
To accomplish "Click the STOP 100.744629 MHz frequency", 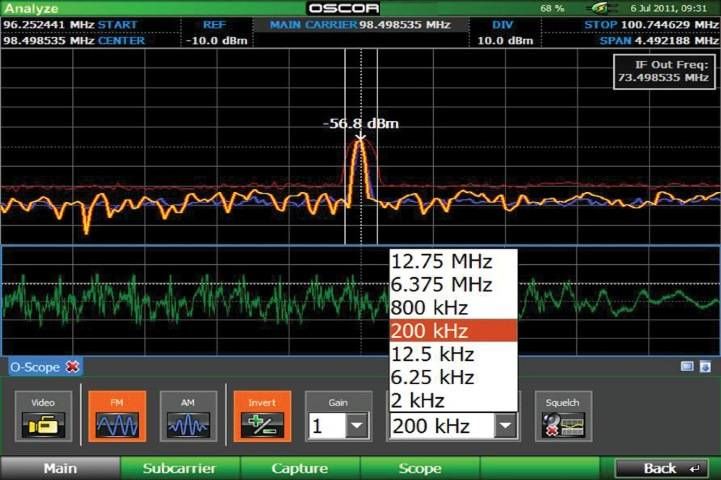I will pos(651,24).
